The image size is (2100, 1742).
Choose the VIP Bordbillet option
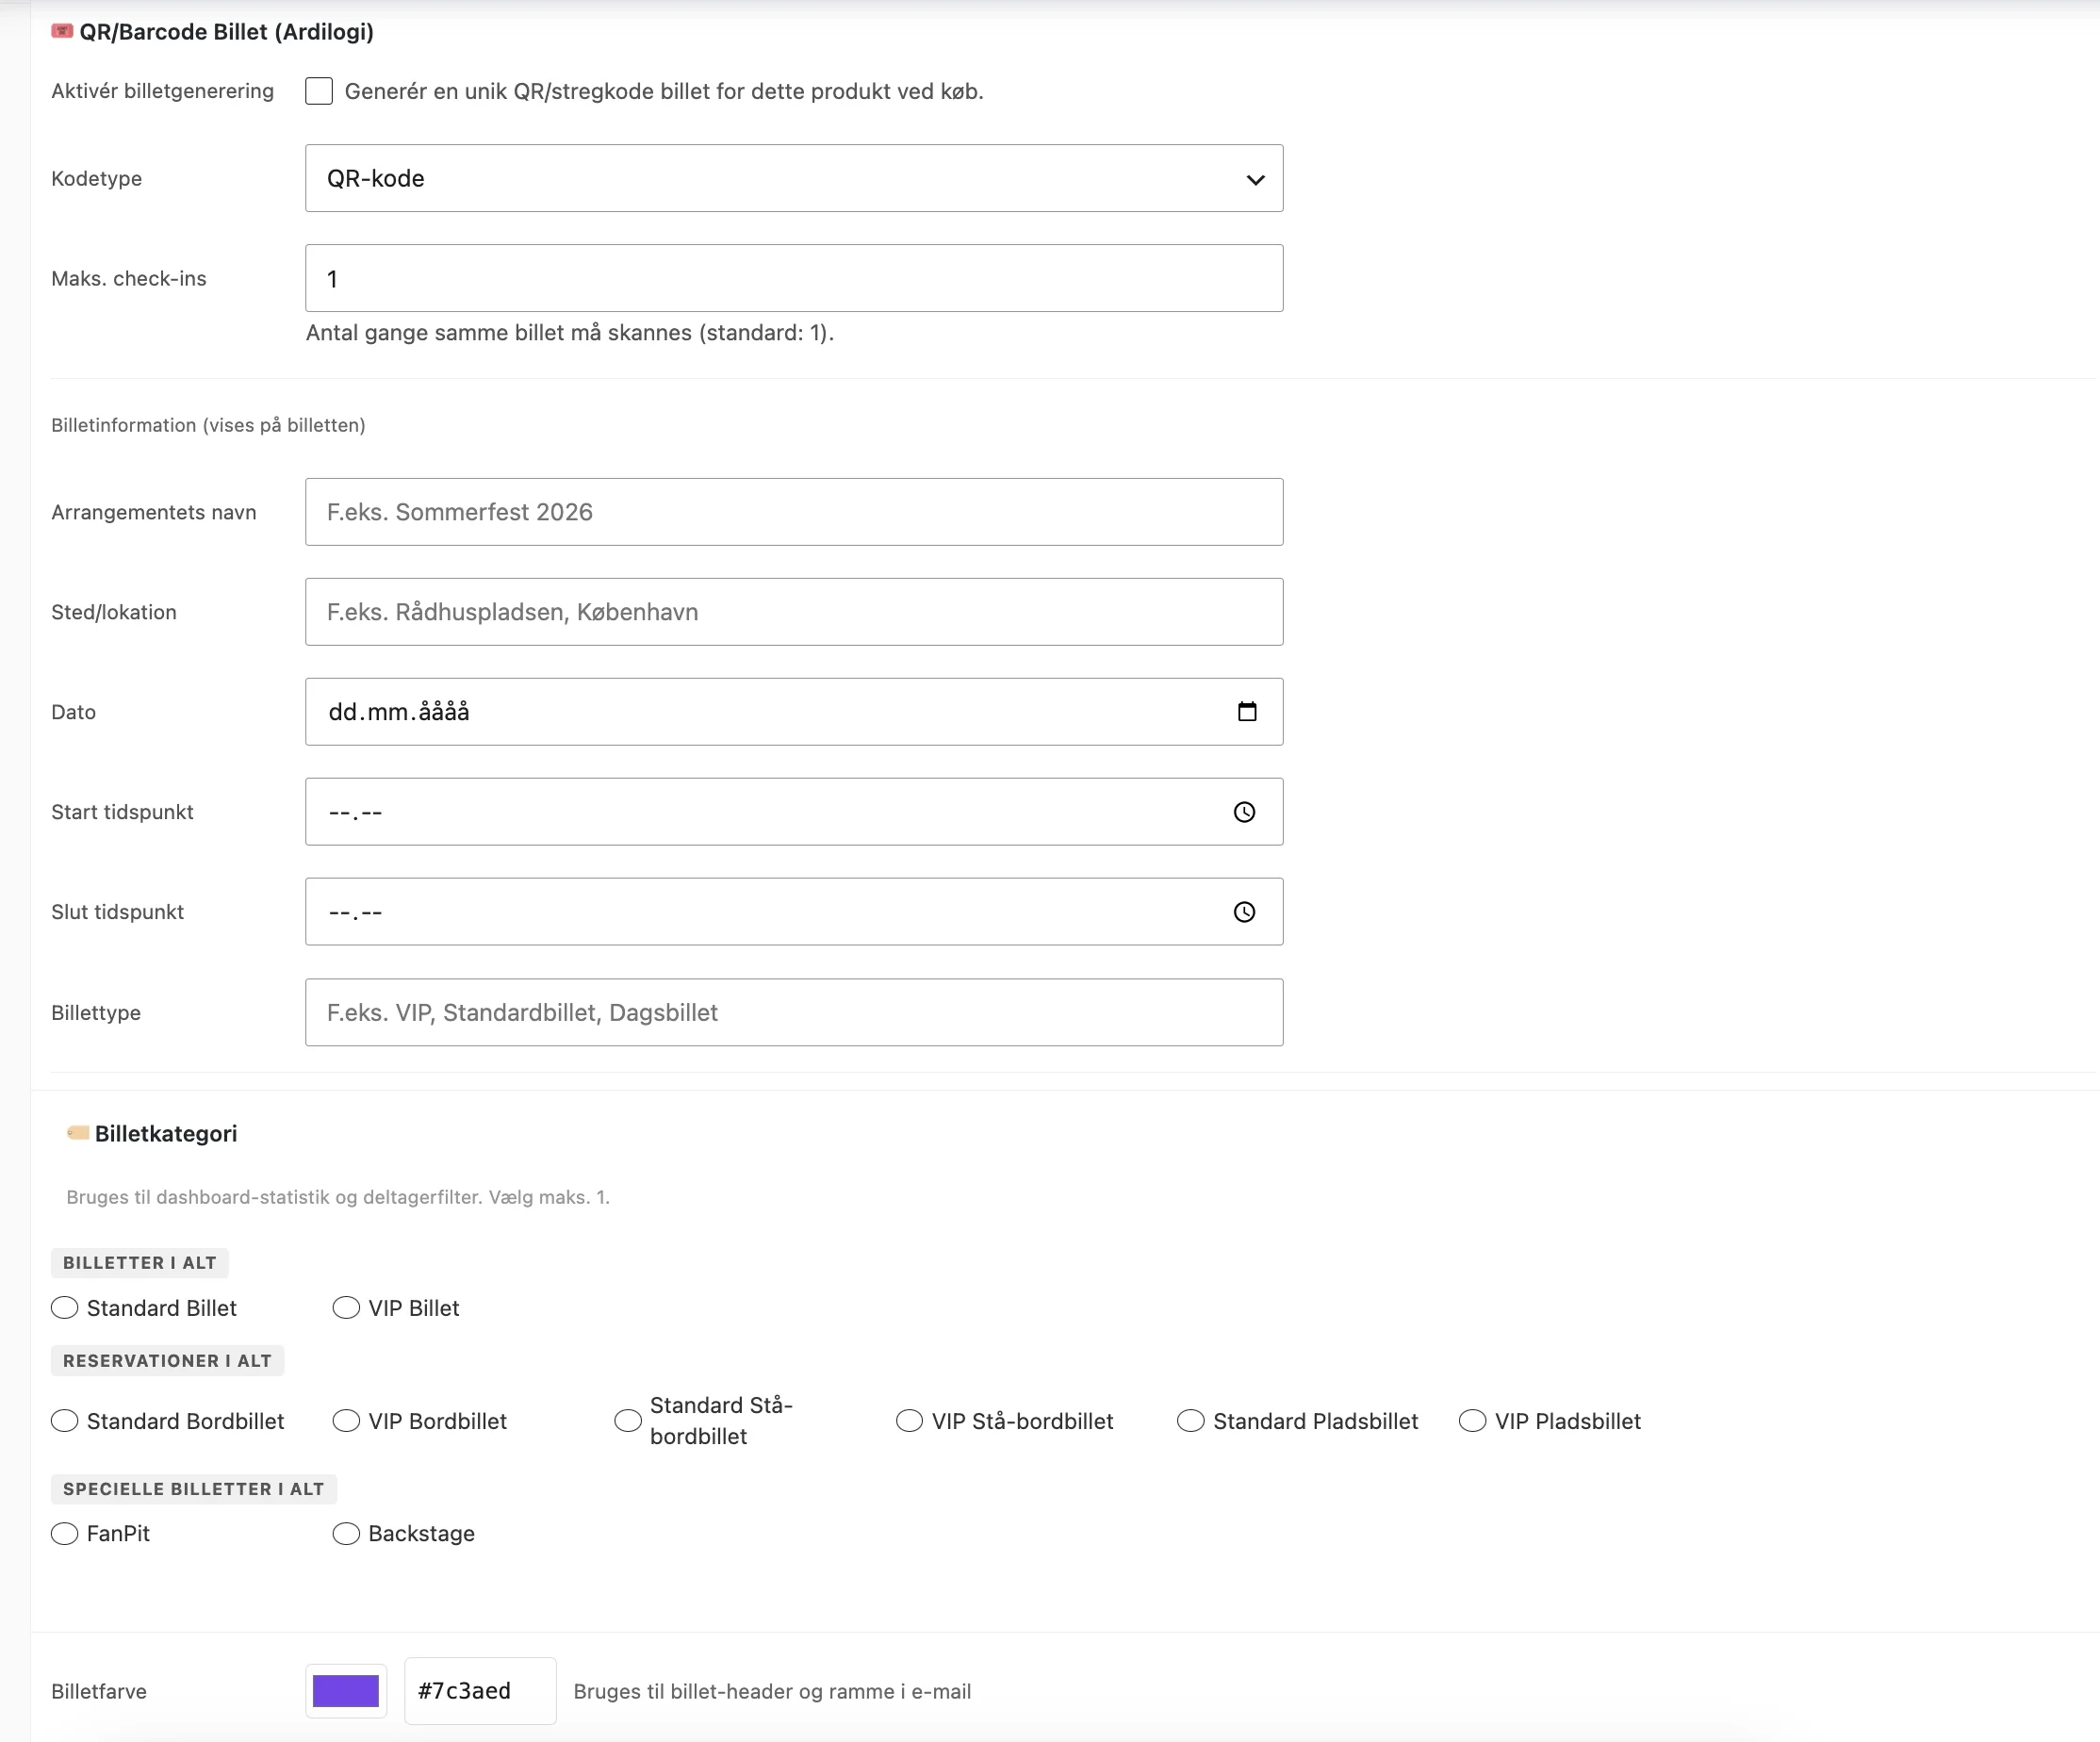pos(346,1421)
